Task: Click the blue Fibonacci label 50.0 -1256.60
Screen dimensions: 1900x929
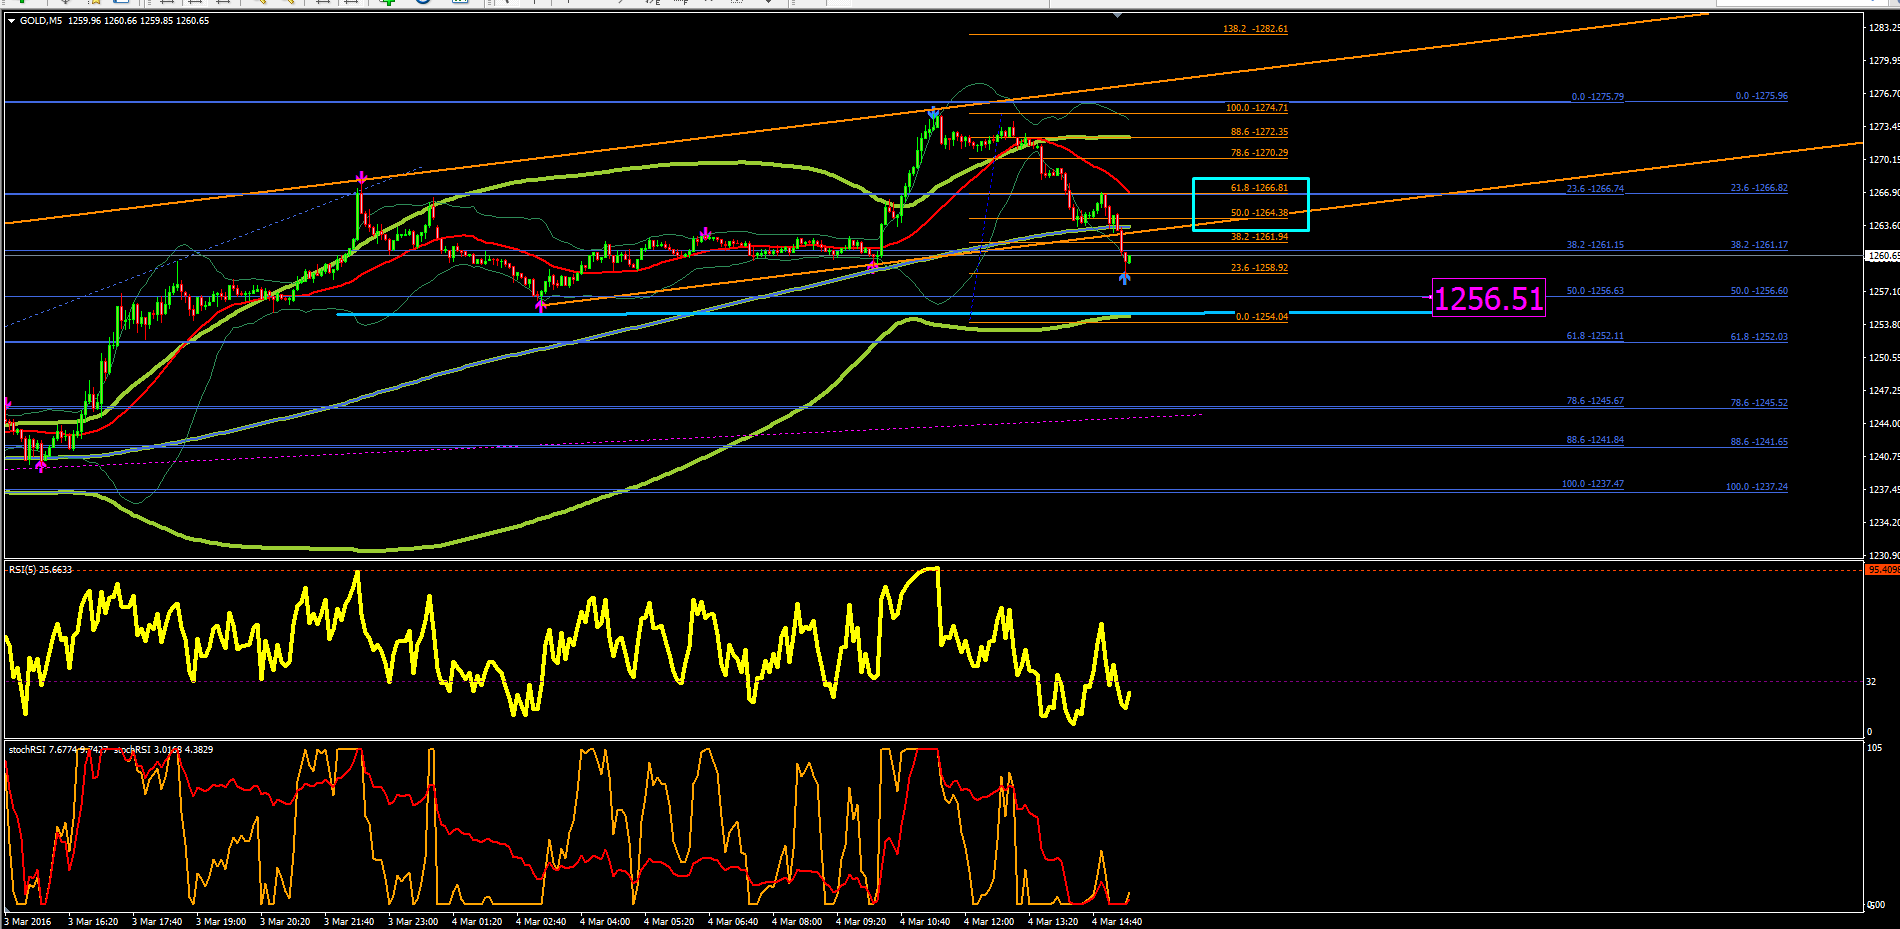Action: tap(1760, 291)
